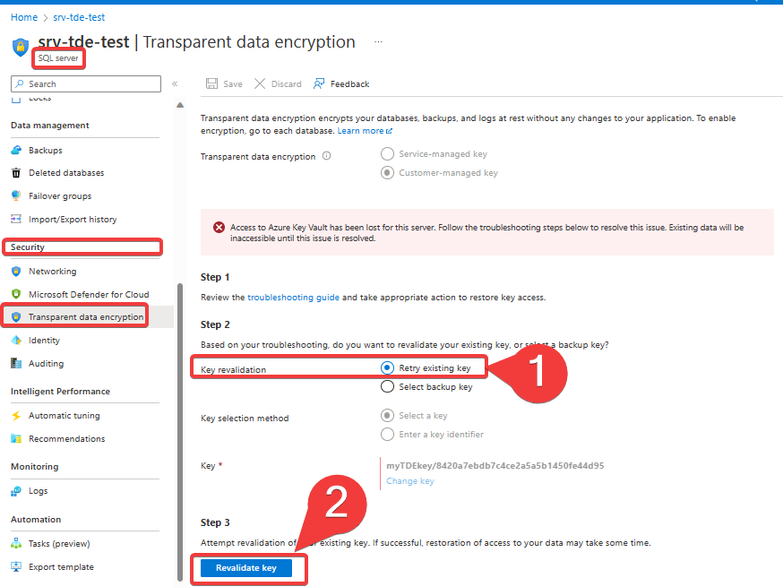Click the Networking shield icon
Image resolution: width=783 pixels, height=588 pixels.
click(16, 271)
